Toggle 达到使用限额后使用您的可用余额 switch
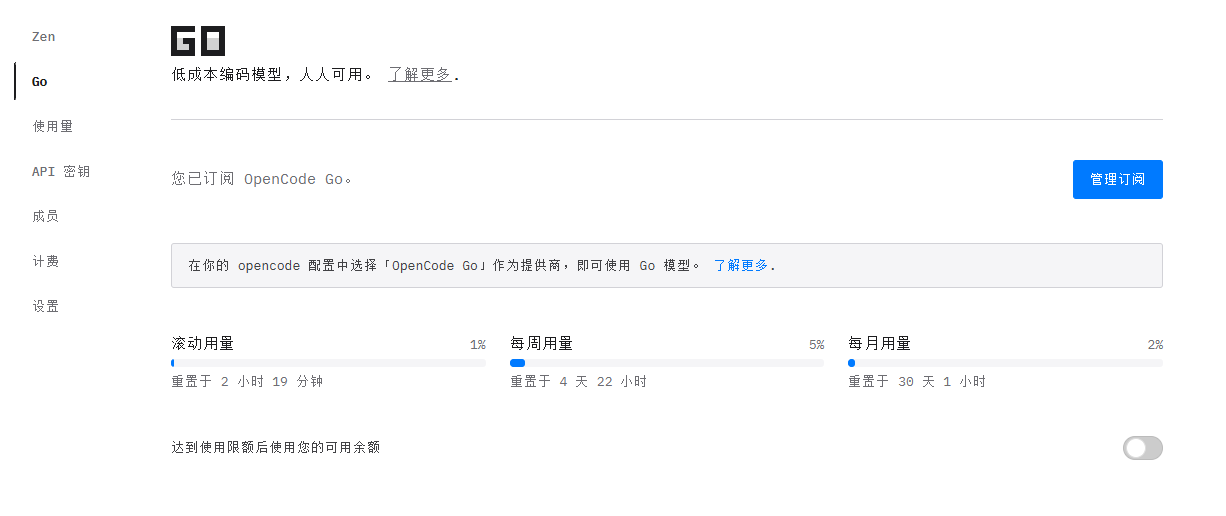 click(1143, 448)
